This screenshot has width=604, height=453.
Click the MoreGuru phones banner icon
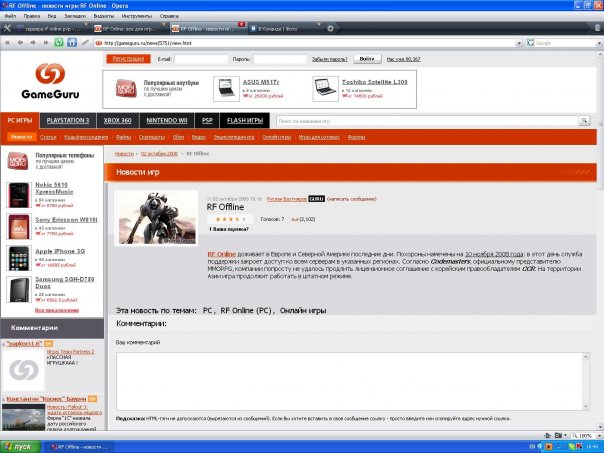point(18,161)
